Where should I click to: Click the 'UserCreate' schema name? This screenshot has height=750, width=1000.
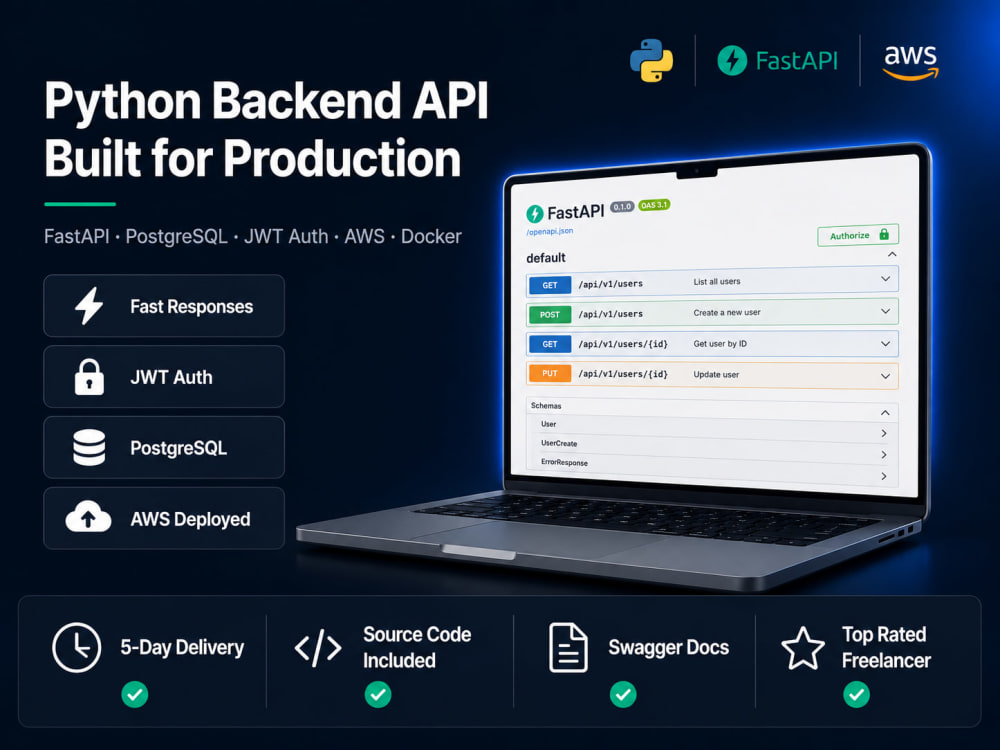(559, 443)
